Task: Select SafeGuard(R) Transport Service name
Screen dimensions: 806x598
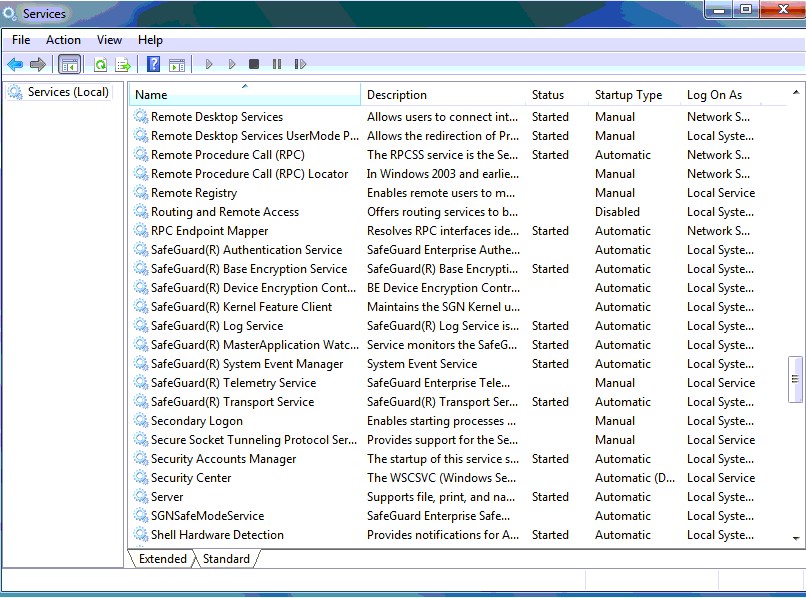Action: pyautogui.click(x=232, y=402)
